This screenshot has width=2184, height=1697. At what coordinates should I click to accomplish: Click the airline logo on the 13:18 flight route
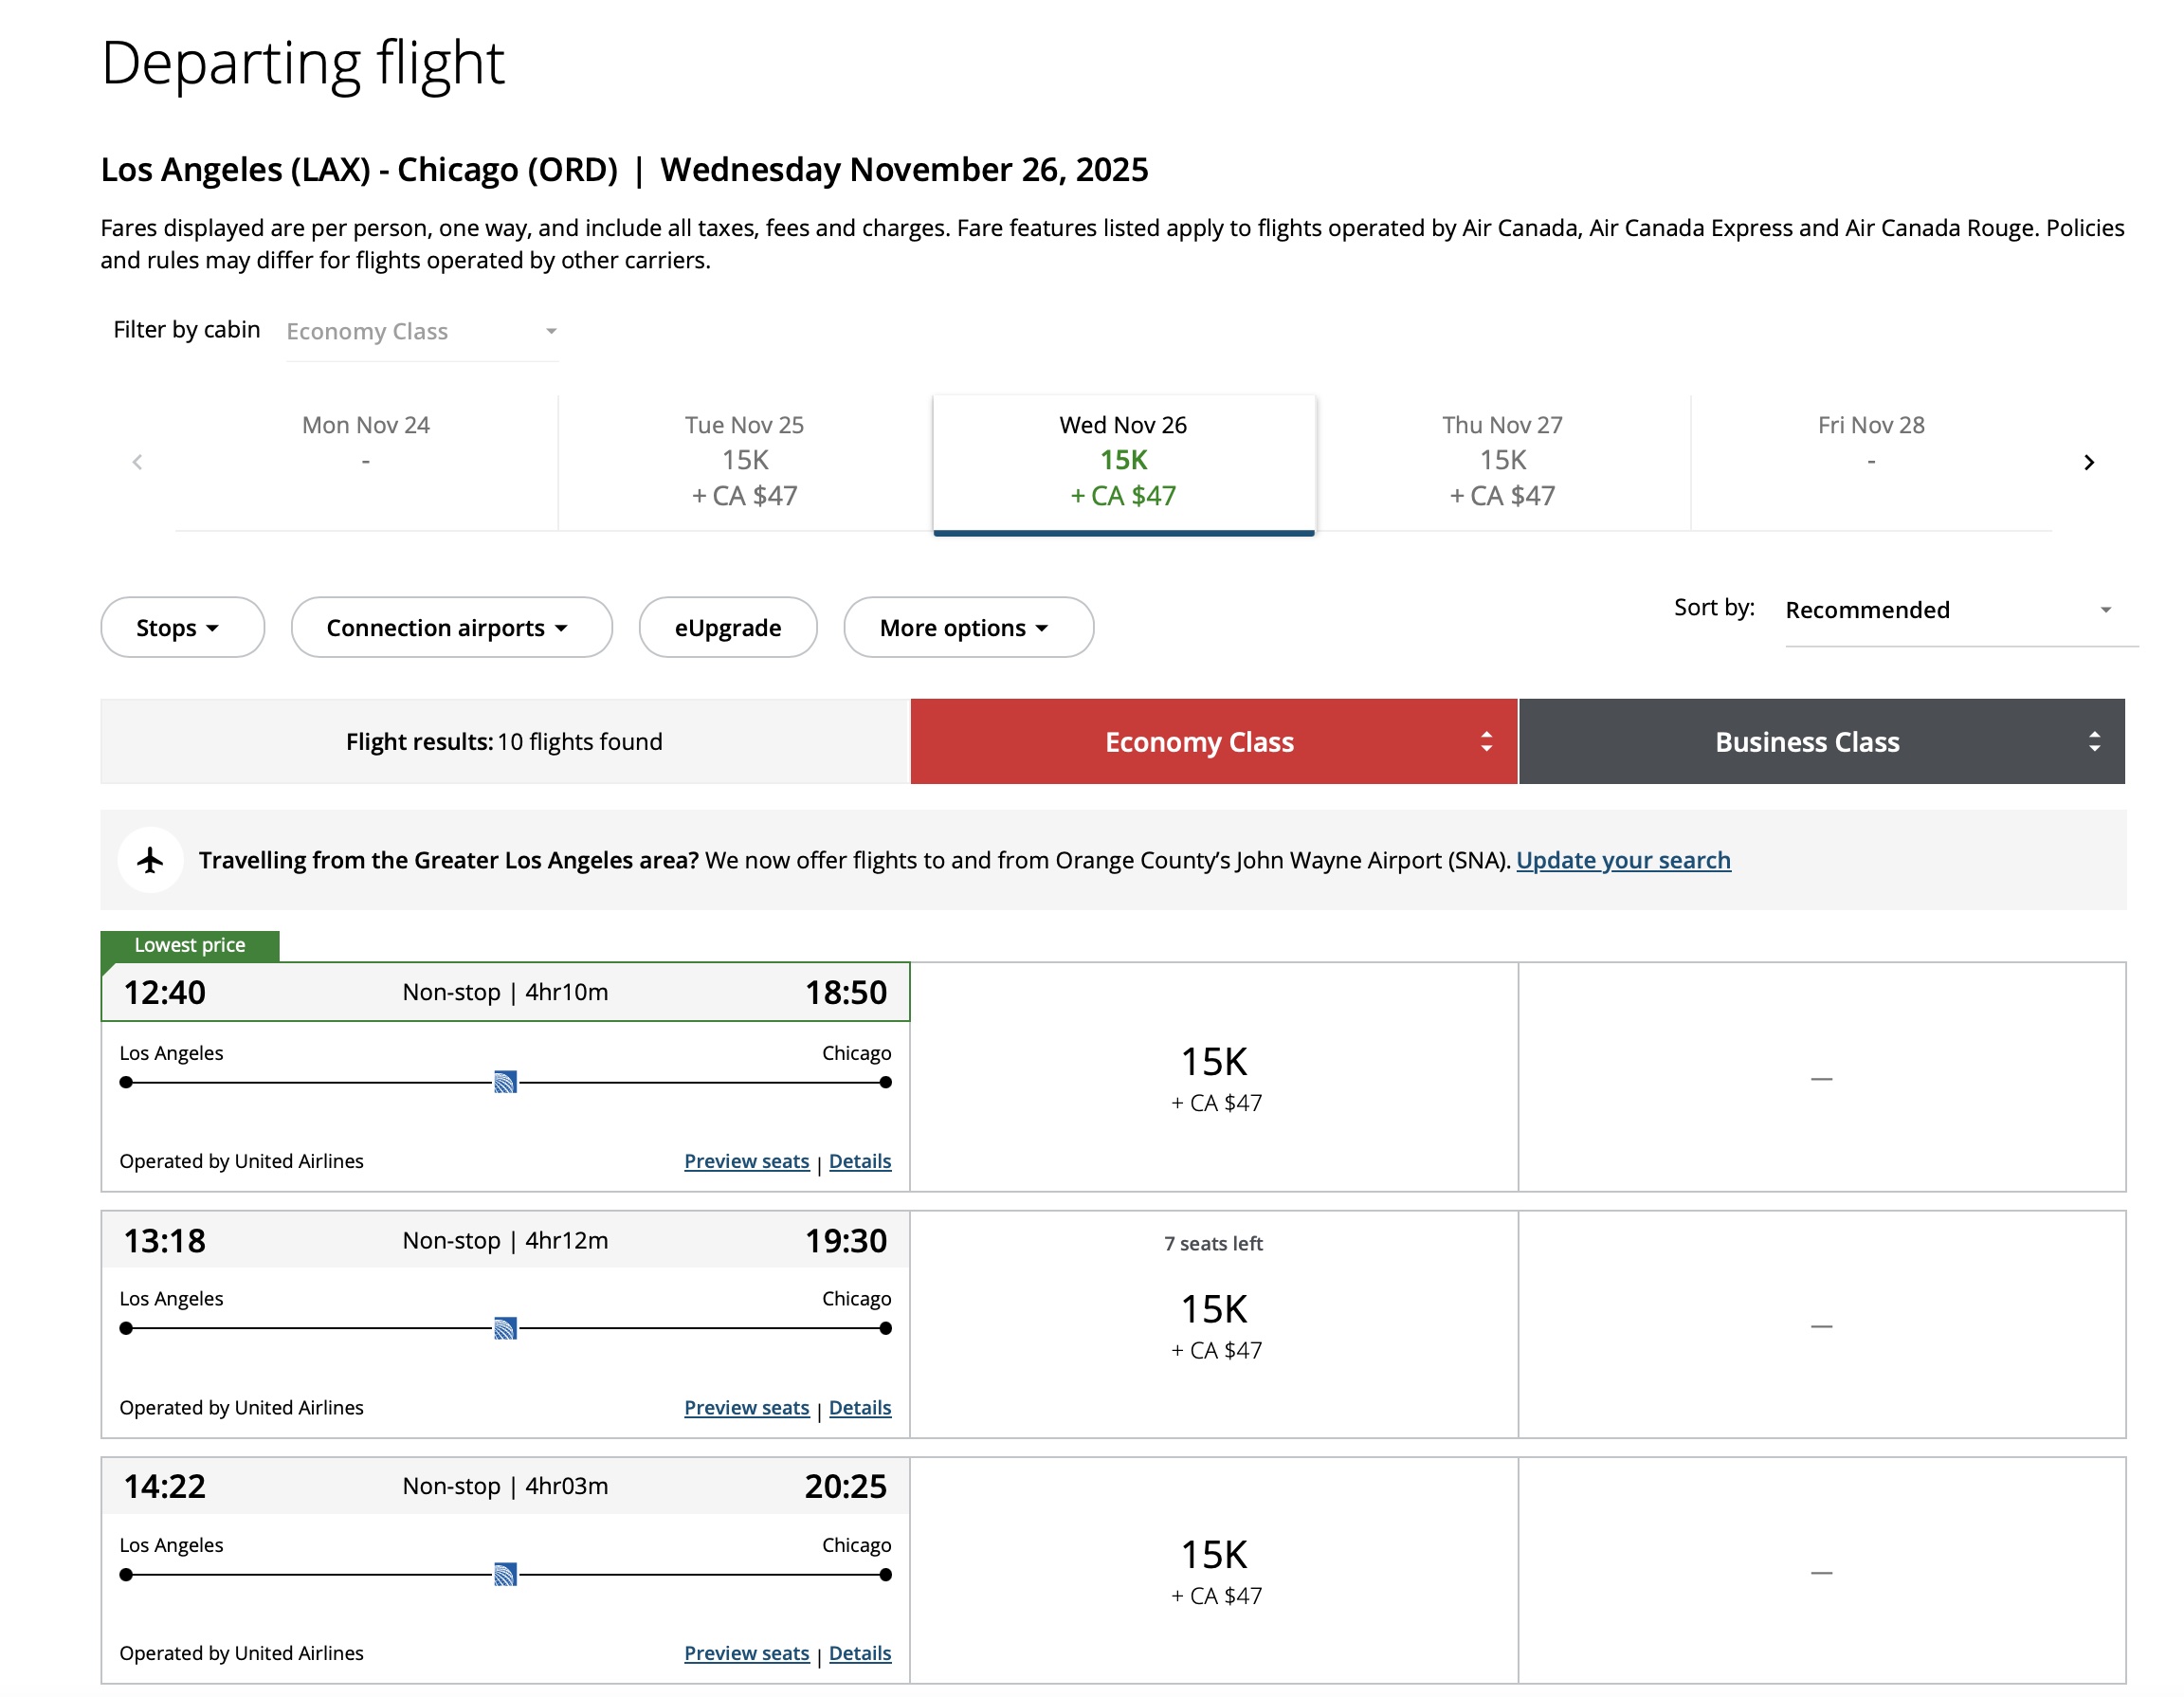pos(506,1328)
